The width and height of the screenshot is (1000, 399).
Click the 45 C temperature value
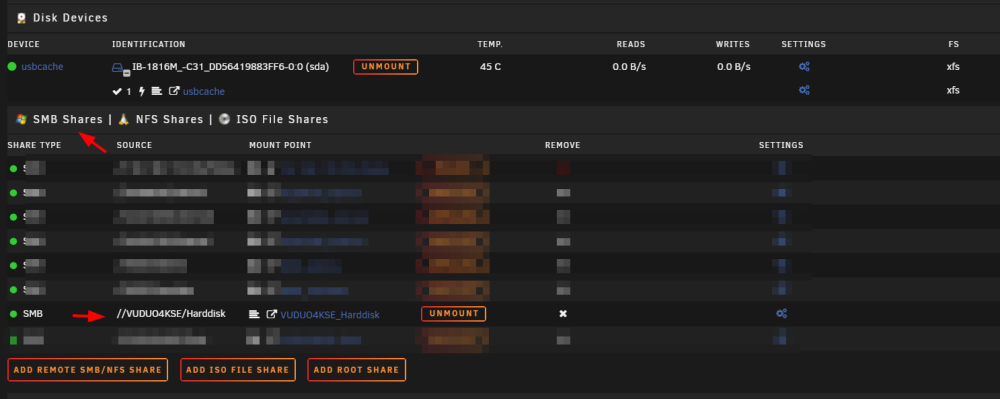(x=490, y=66)
